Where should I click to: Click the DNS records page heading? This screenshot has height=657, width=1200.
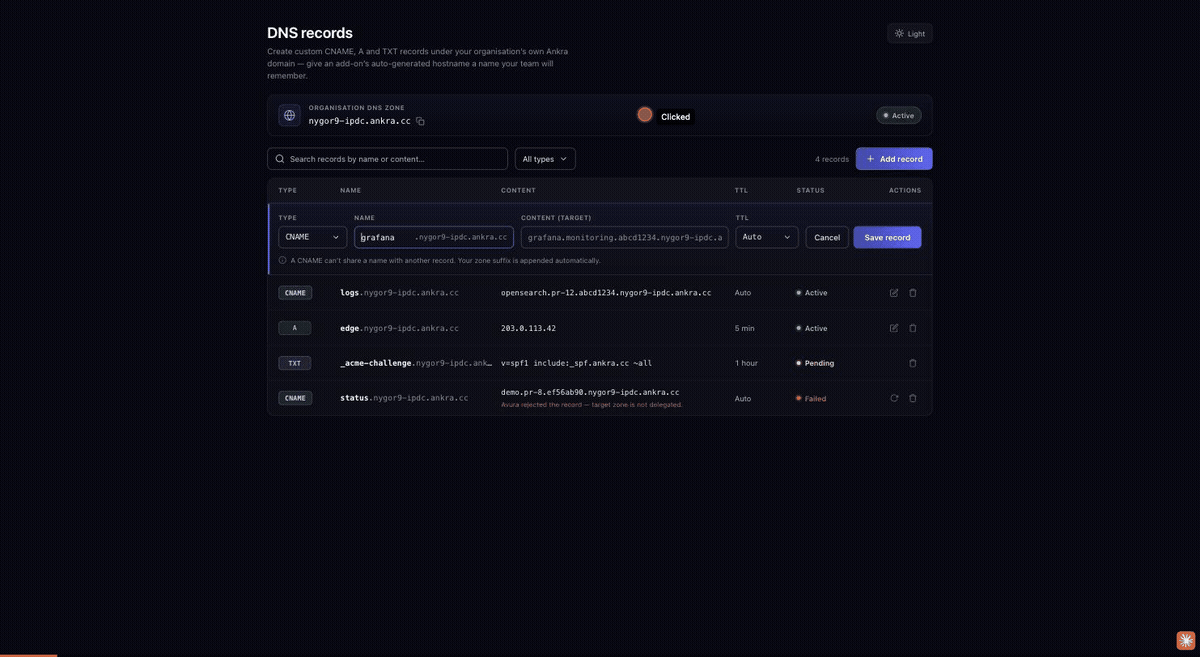pyautogui.click(x=310, y=33)
